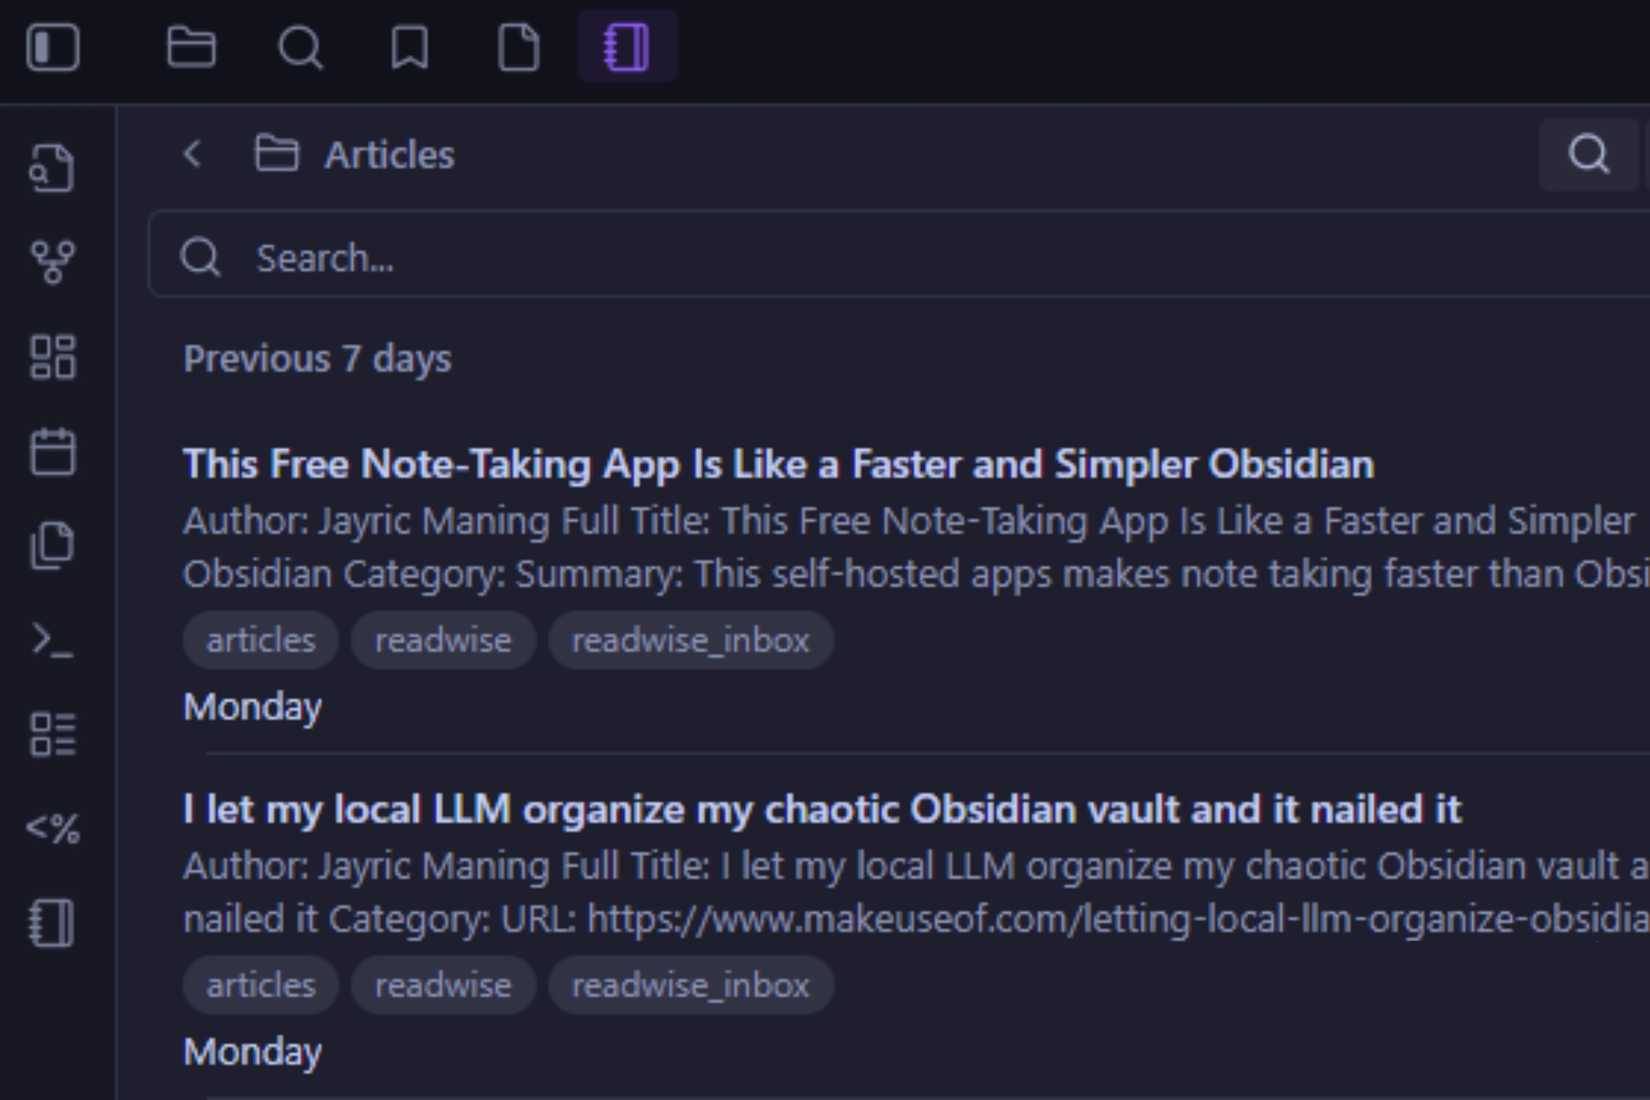This screenshot has height=1100, width=1650.
Task: Switch to the search tab icon
Action: point(300,47)
